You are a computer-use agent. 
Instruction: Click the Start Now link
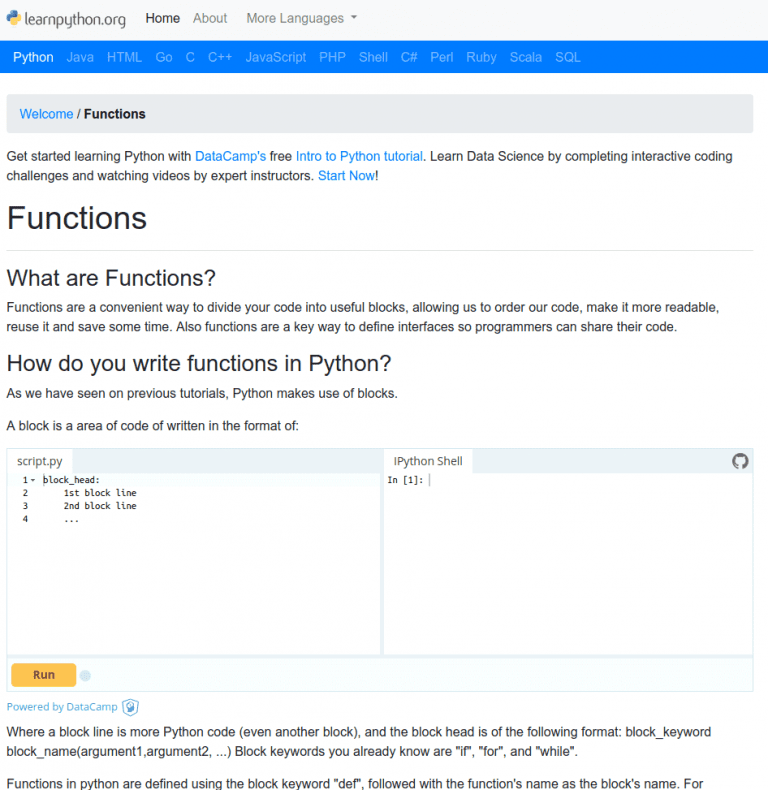(x=346, y=176)
